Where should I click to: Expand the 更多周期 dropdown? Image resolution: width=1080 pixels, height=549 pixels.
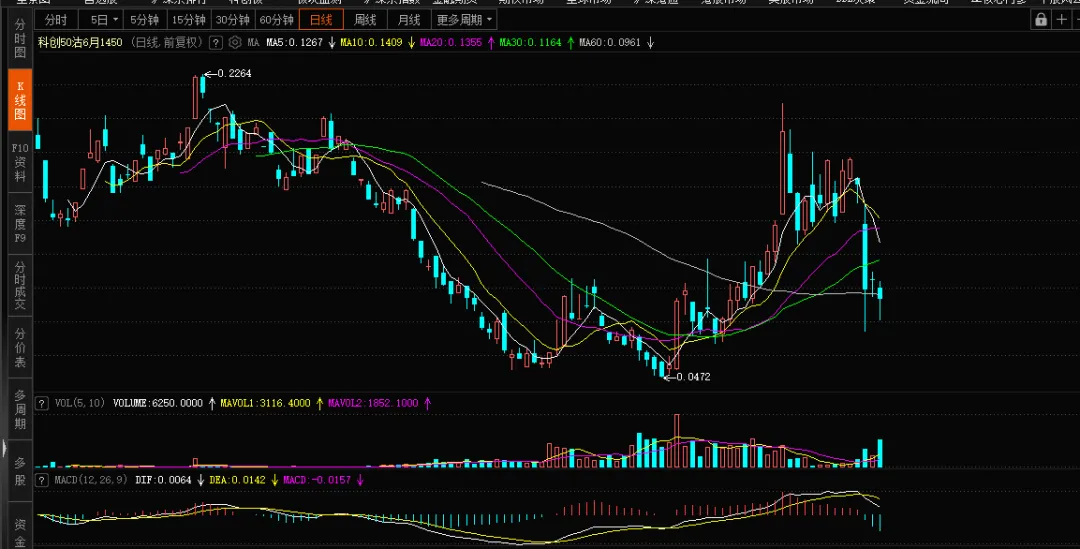[465, 20]
